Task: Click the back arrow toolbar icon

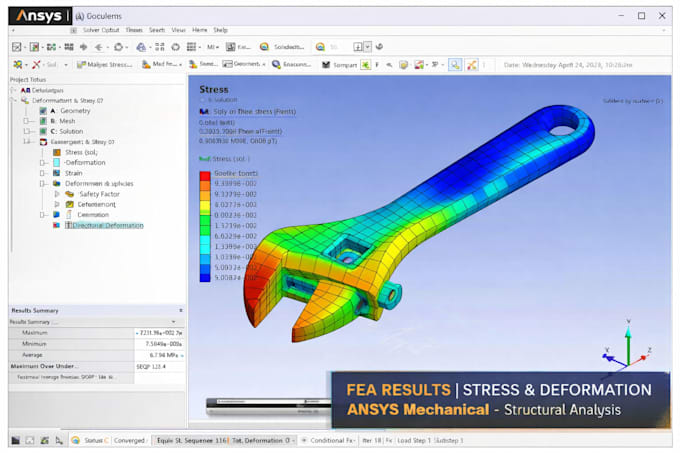Action: tap(99, 47)
